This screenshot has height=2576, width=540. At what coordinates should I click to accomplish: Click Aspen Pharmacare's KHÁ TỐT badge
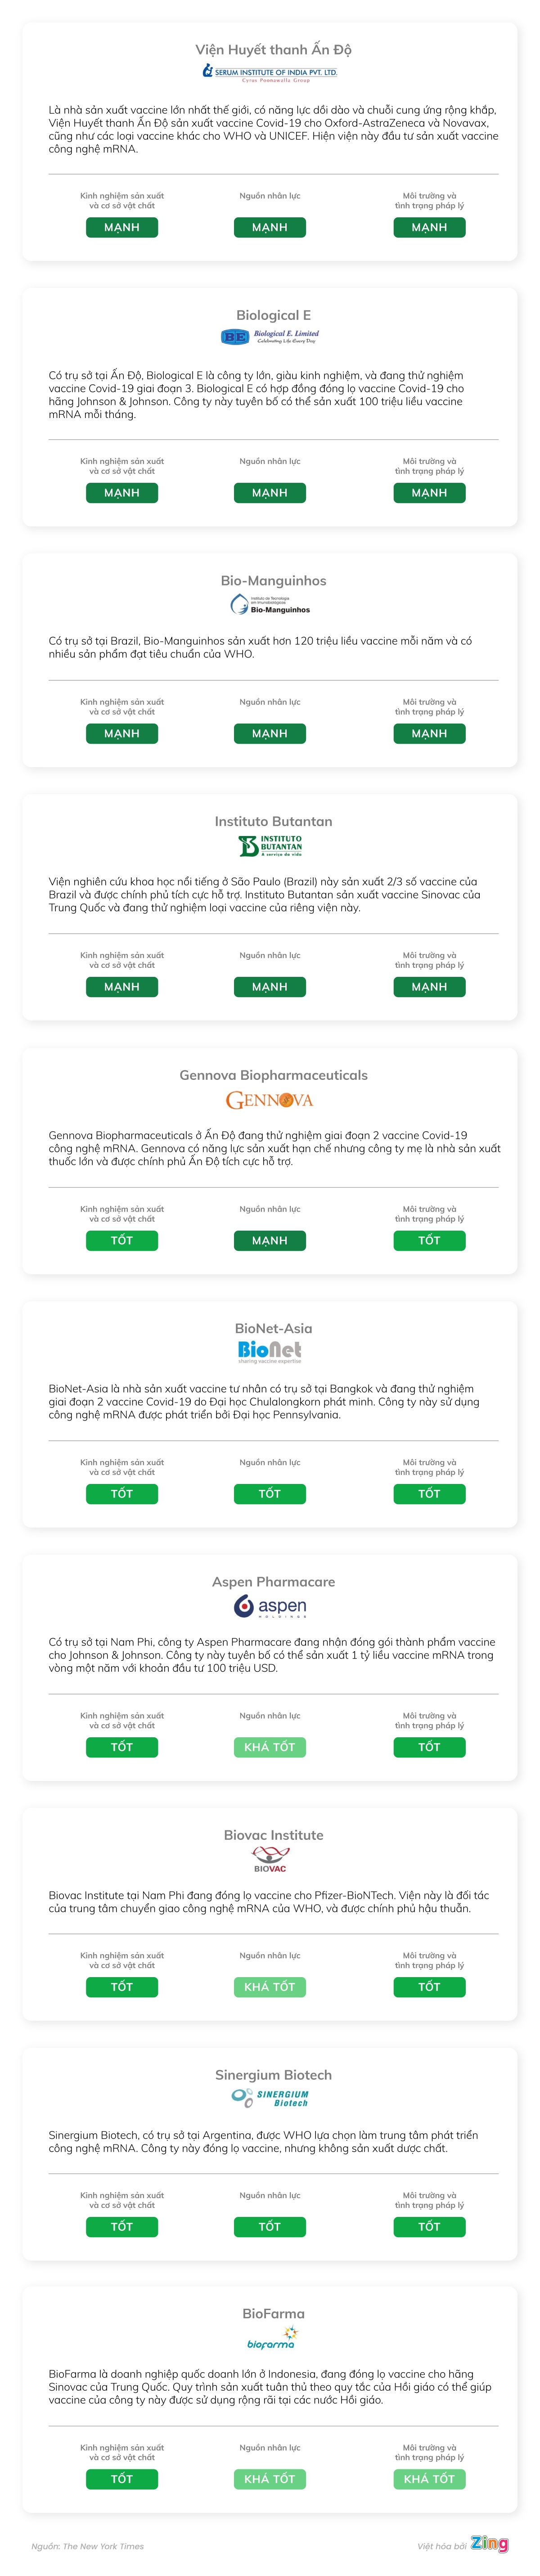(x=270, y=1747)
